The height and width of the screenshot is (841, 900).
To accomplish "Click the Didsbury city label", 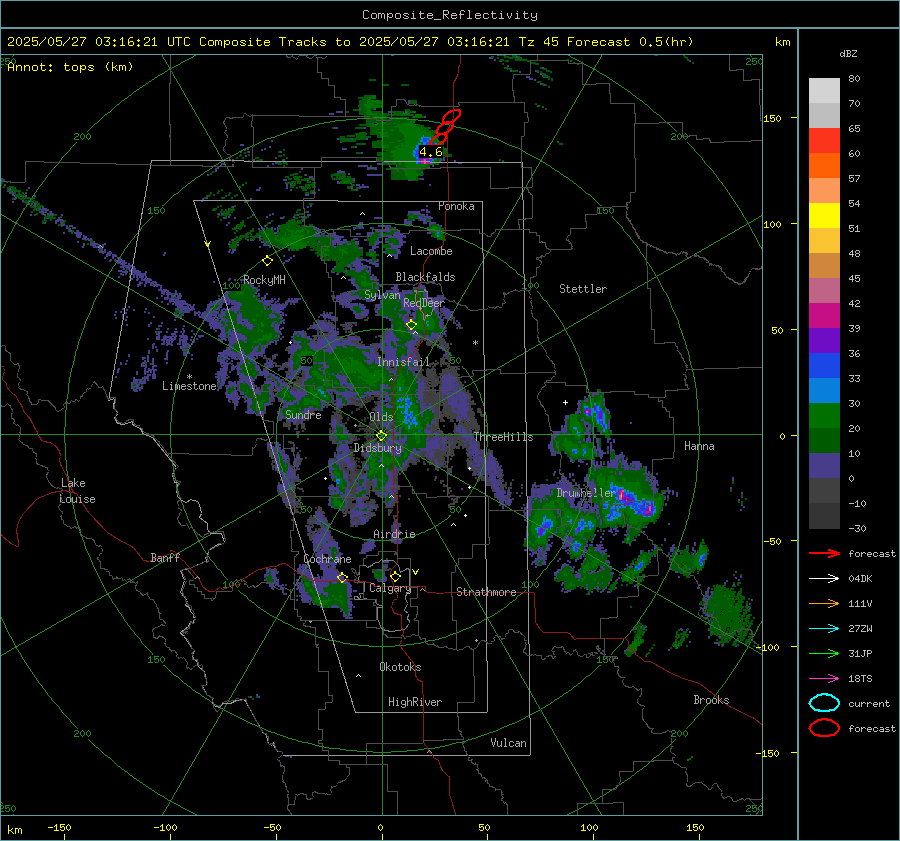I will coord(377,448).
